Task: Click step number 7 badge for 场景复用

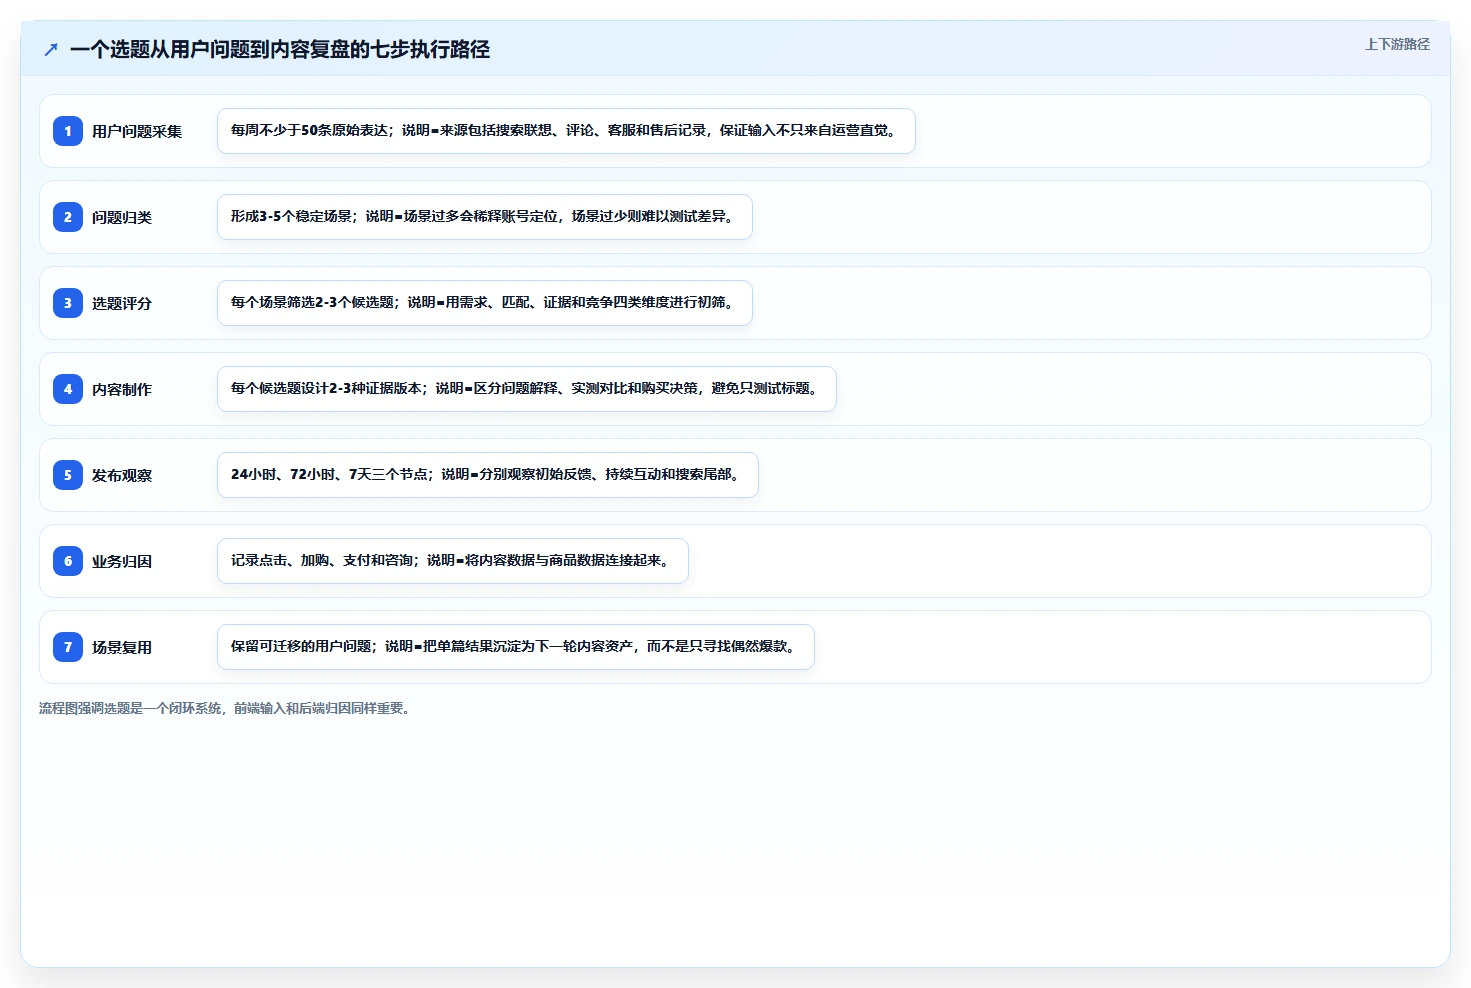Action: point(68,647)
